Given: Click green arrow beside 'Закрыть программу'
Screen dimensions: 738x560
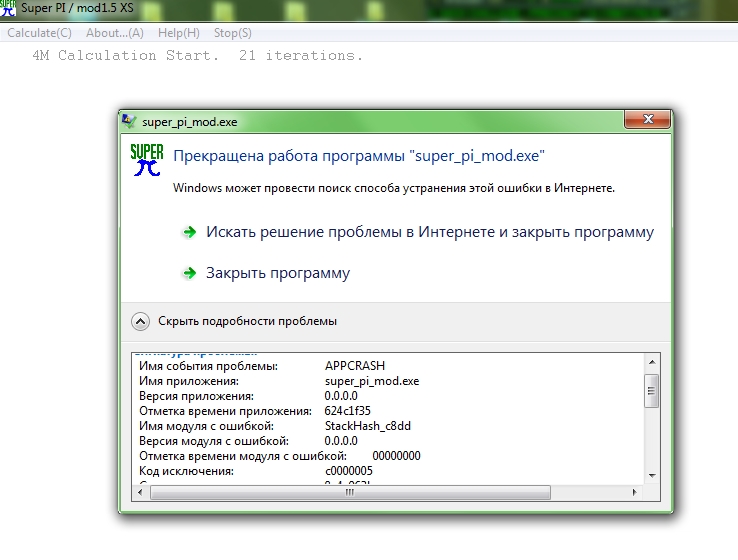Looking at the screenshot, I should 189,273.
